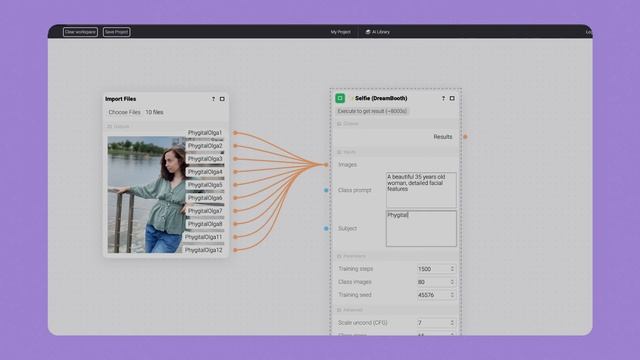Select the PhygitalOlga4 output label
The image size is (640, 360).
[205, 172]
